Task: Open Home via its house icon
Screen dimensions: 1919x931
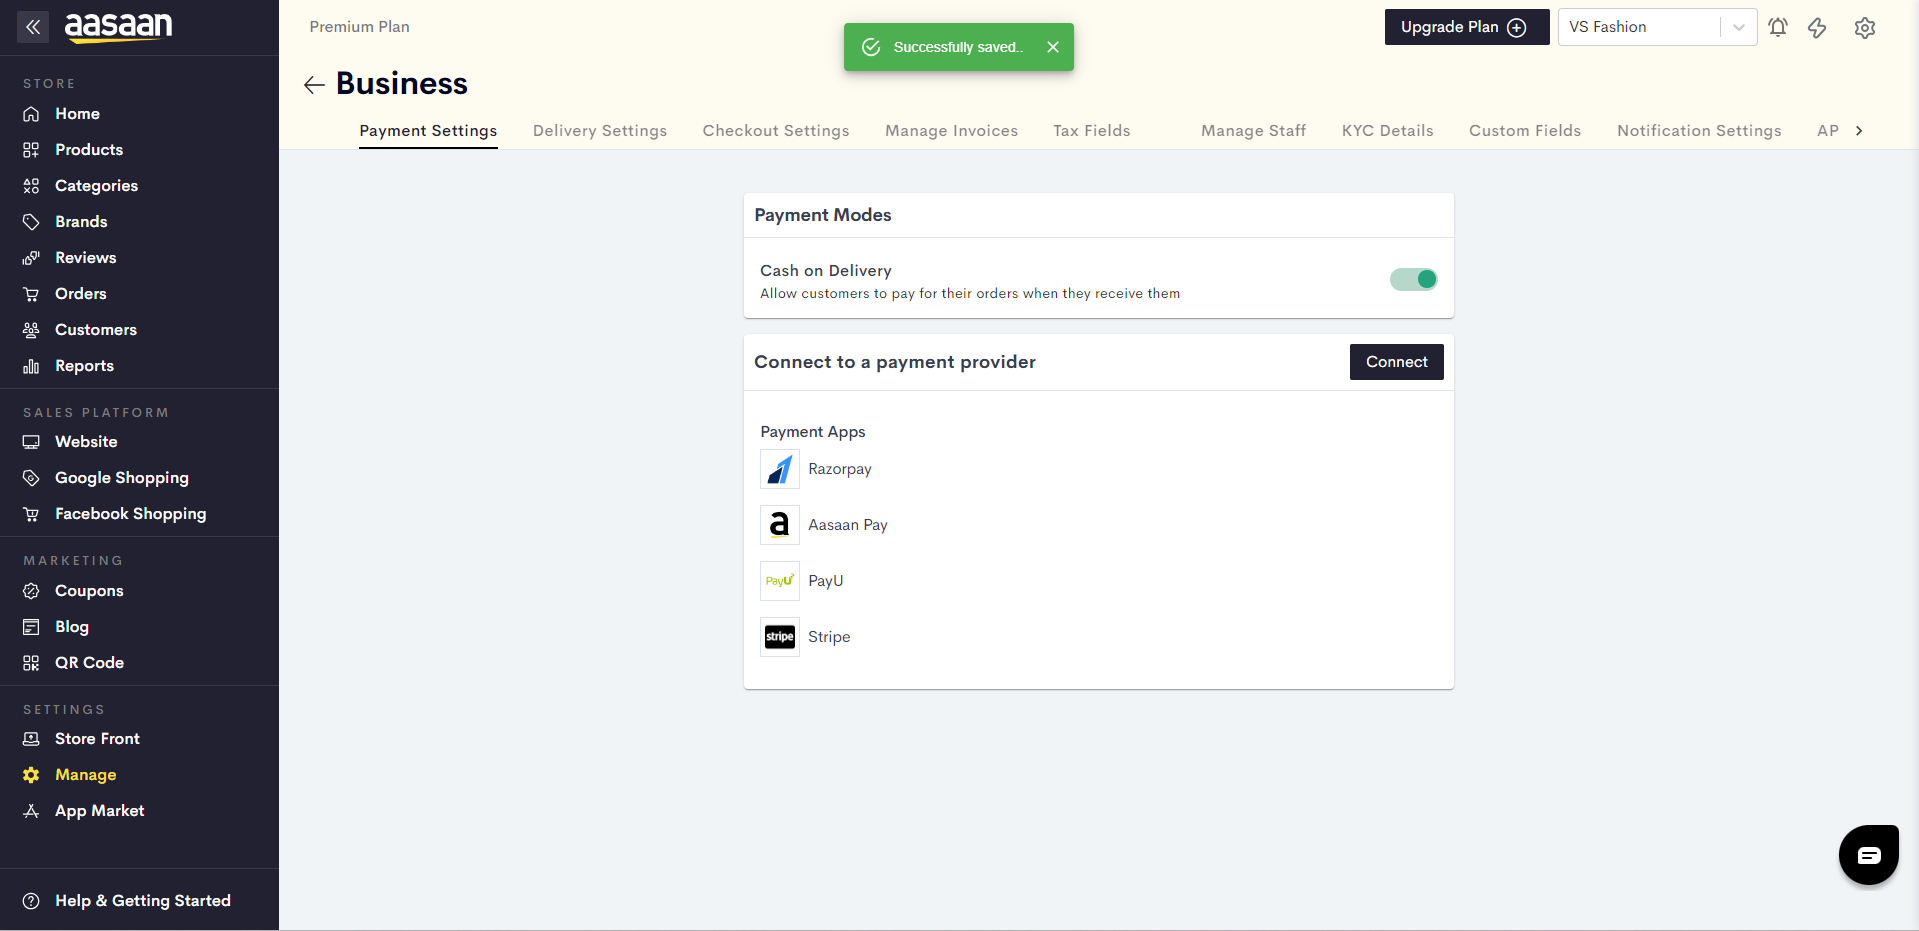Action: coord(31,114)
